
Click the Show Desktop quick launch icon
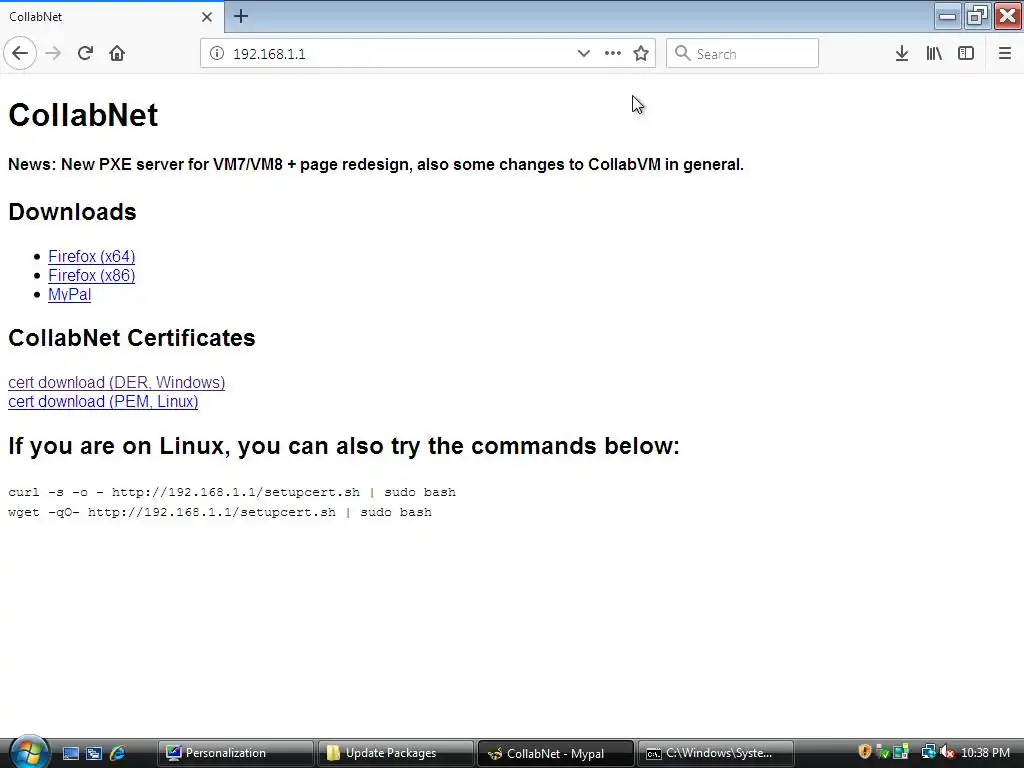pos(71,753)
